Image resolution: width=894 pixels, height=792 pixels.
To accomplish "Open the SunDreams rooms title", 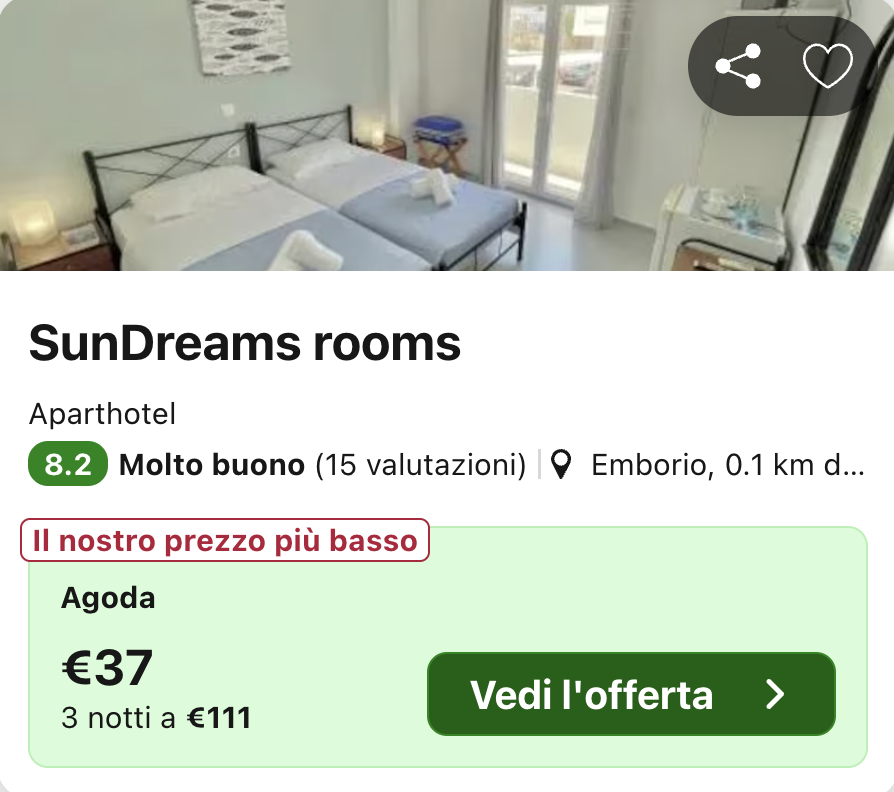I will (x=245, y=343).
